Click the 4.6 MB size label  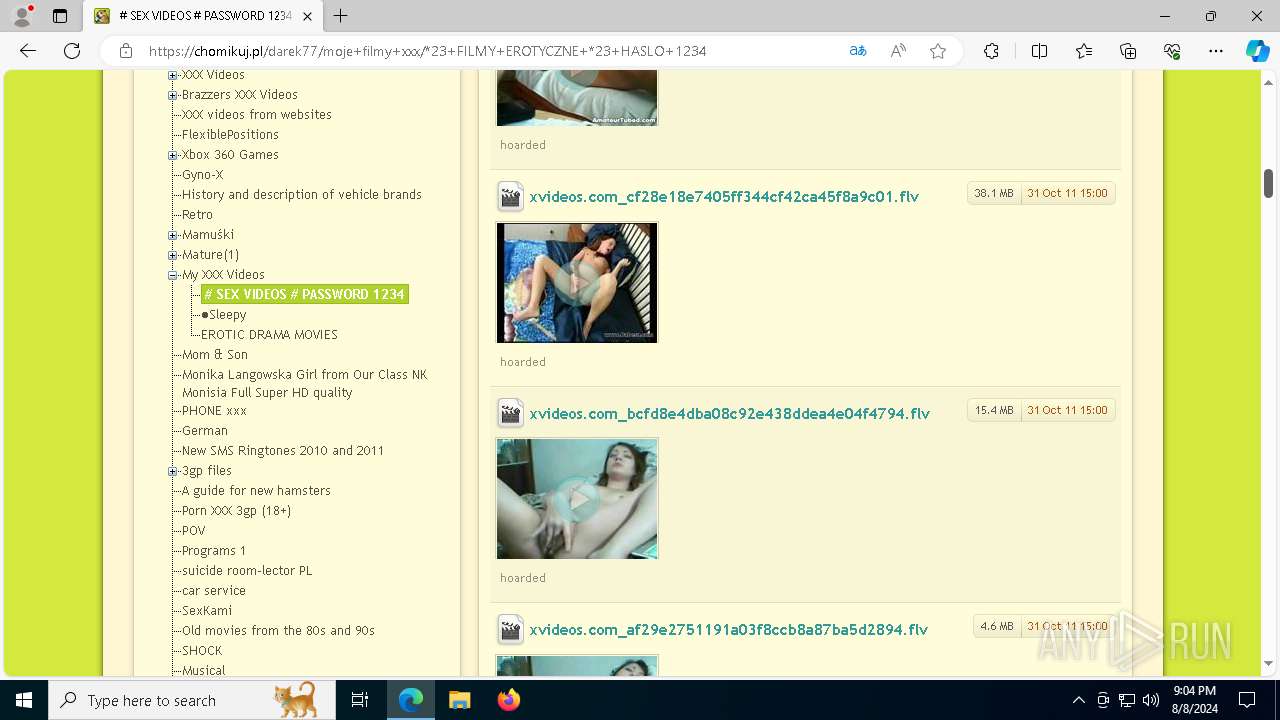[x=997, y=627]
